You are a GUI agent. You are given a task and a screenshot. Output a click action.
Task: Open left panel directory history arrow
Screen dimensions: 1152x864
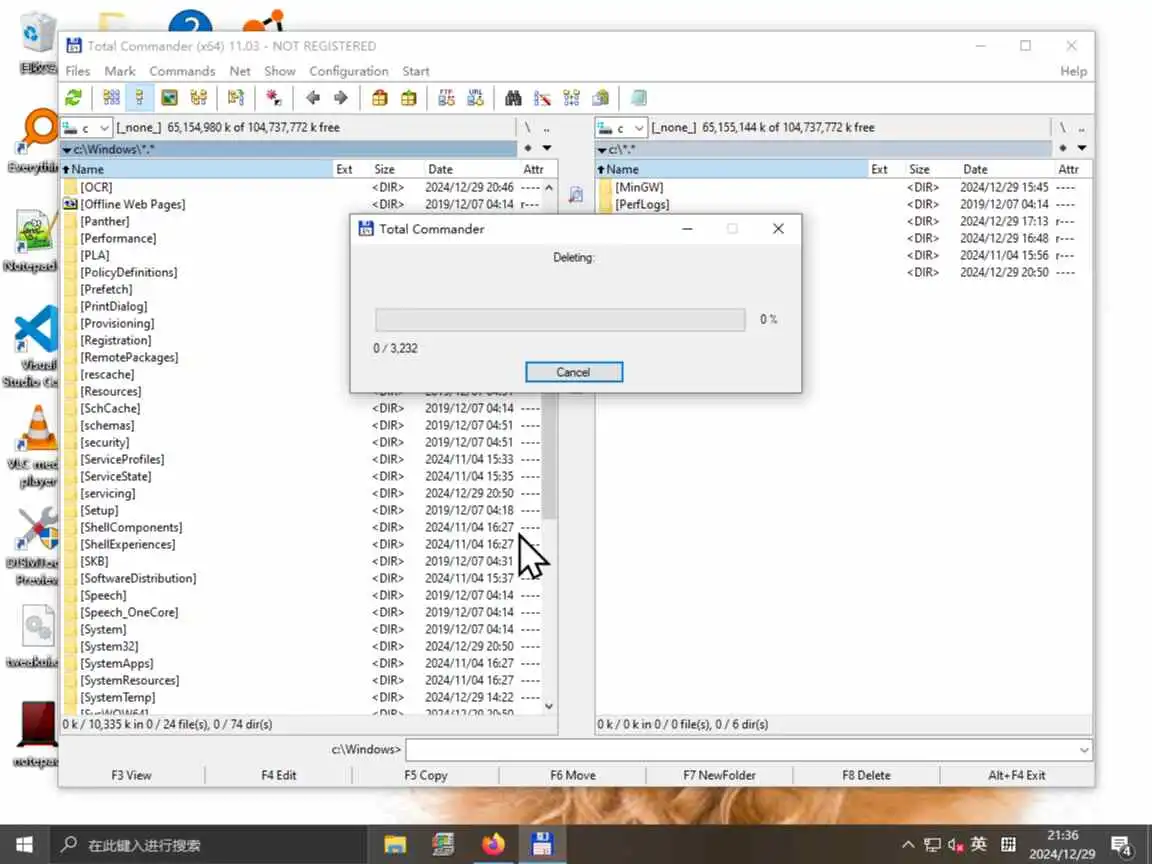click(547, 148)
